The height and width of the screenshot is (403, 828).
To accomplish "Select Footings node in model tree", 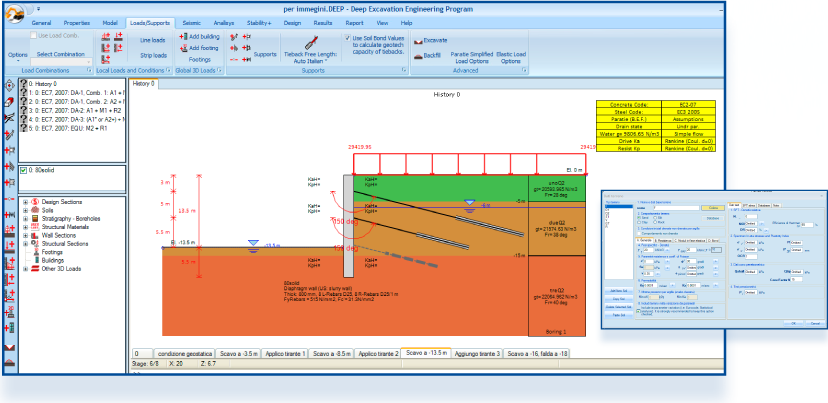I will (x=52, y=252).
